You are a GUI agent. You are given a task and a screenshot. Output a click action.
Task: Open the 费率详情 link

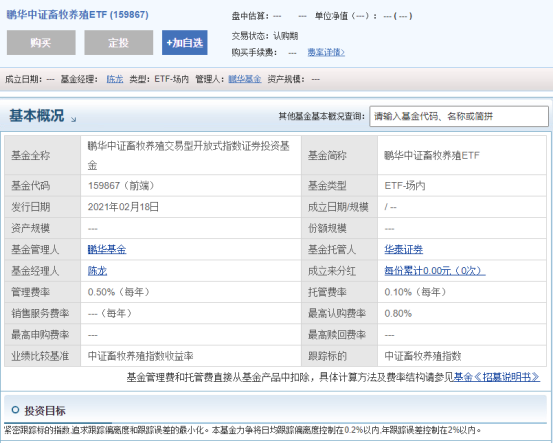click(x=326, y=52)
